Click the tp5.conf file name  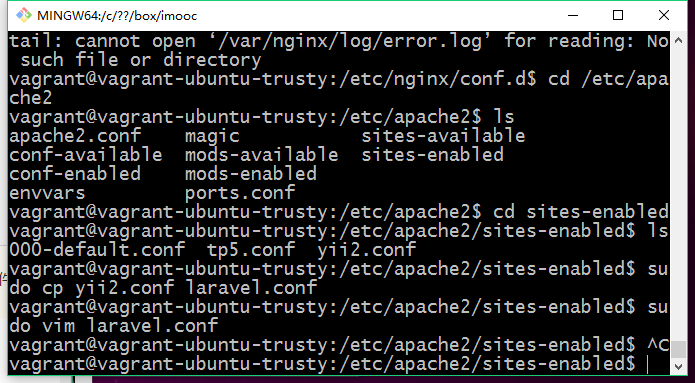click(x=251, y=250)
